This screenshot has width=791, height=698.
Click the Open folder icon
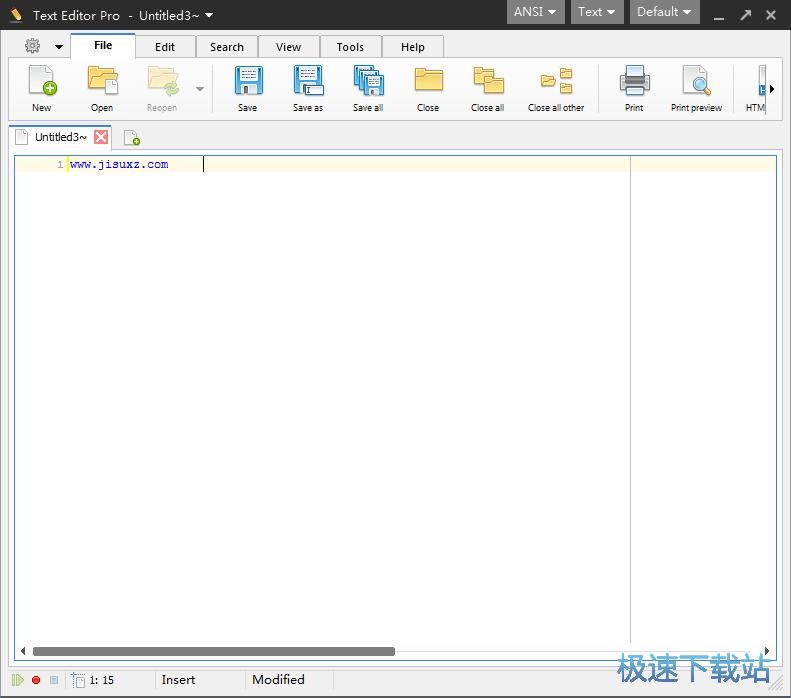pyautogui.click(x=102, y=82)
